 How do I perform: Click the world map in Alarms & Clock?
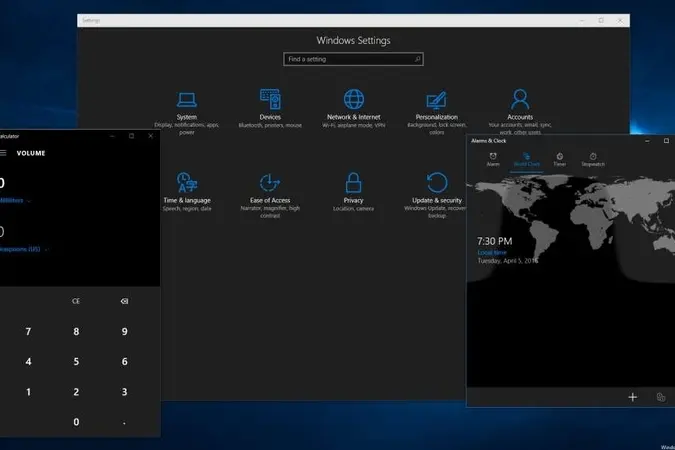pyautogui.click(x=571, y=228)
